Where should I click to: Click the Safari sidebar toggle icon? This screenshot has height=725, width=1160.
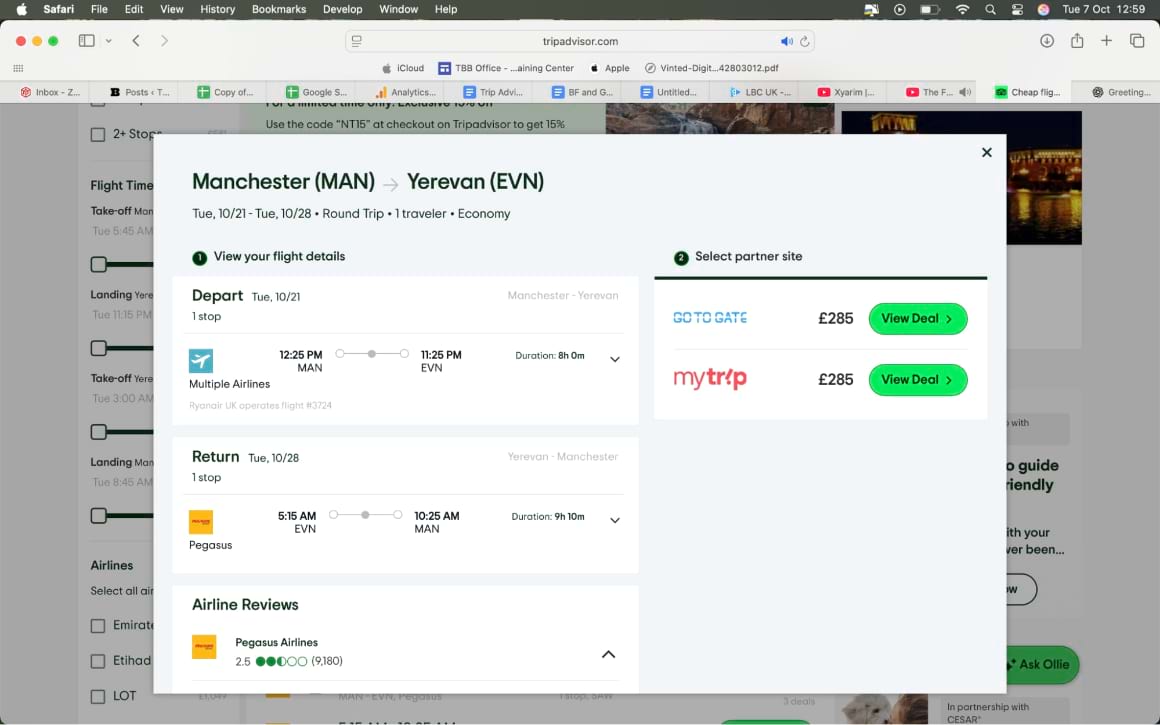click(x=87, y=41)
